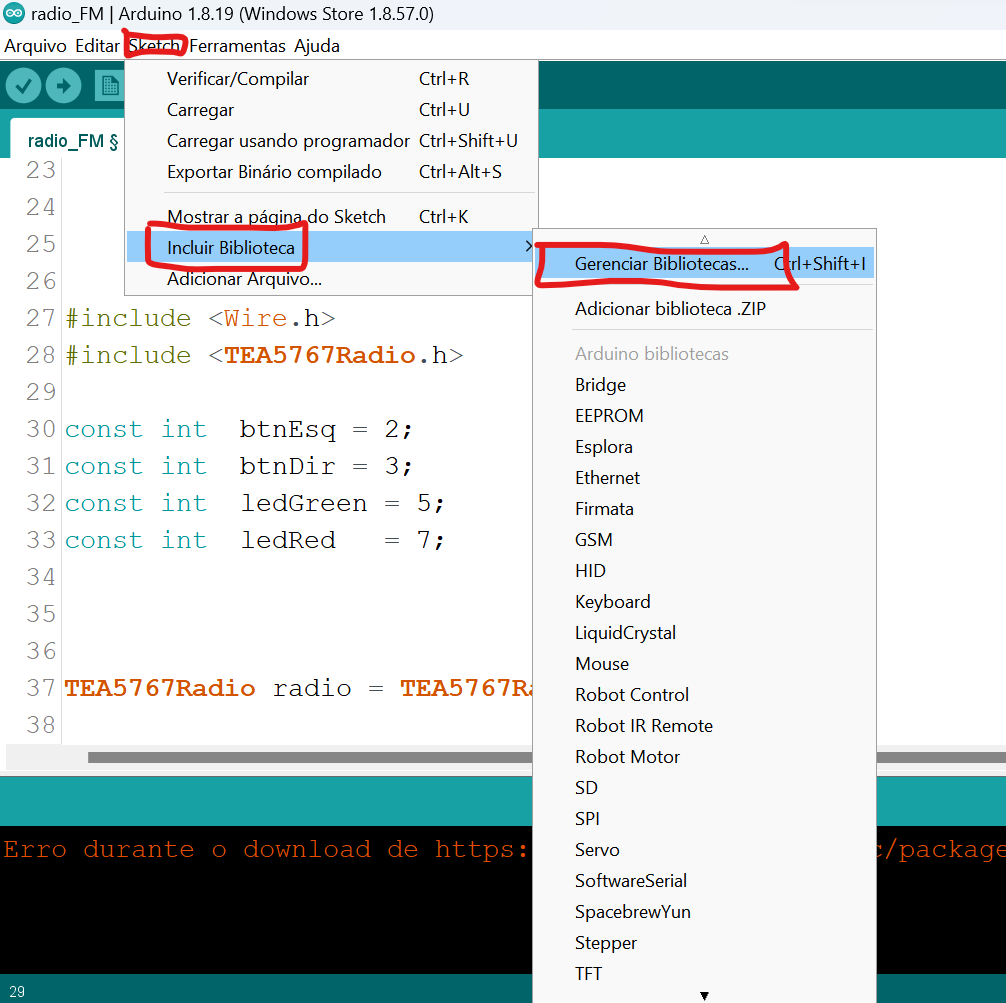Include the Mouse library
This screenshot has height=1003, width=1006.
point(704,664)
